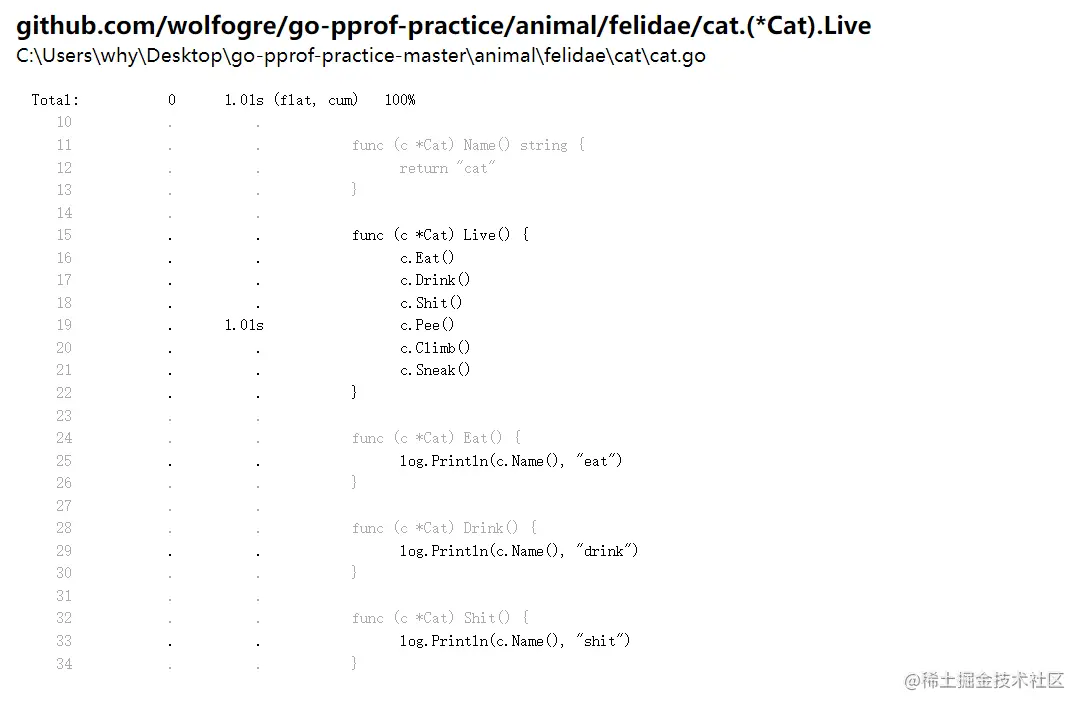Expand the c.Pee() source line
Screen dimensions: 1085x711
(427, 325)
